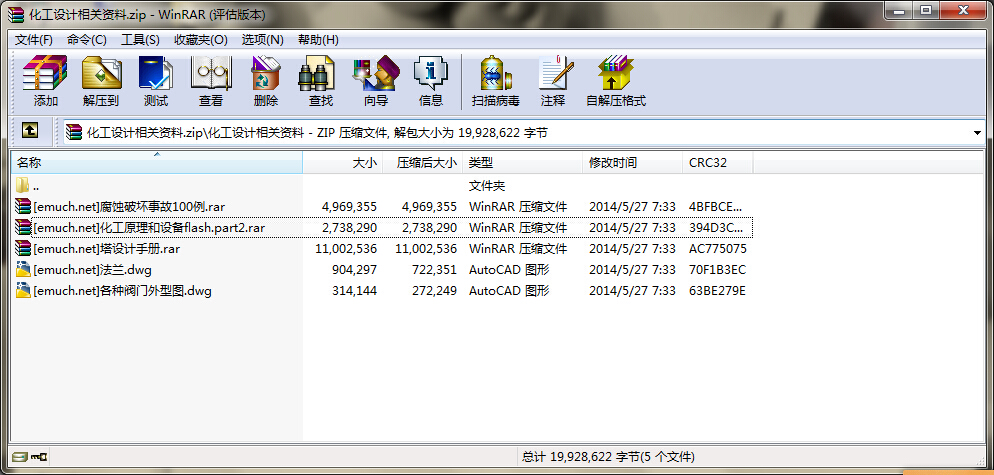Image resolution: width=994 pixels, height=475 pixels.
Task: Open the 文件(F) menu
Action: point(34,40)
